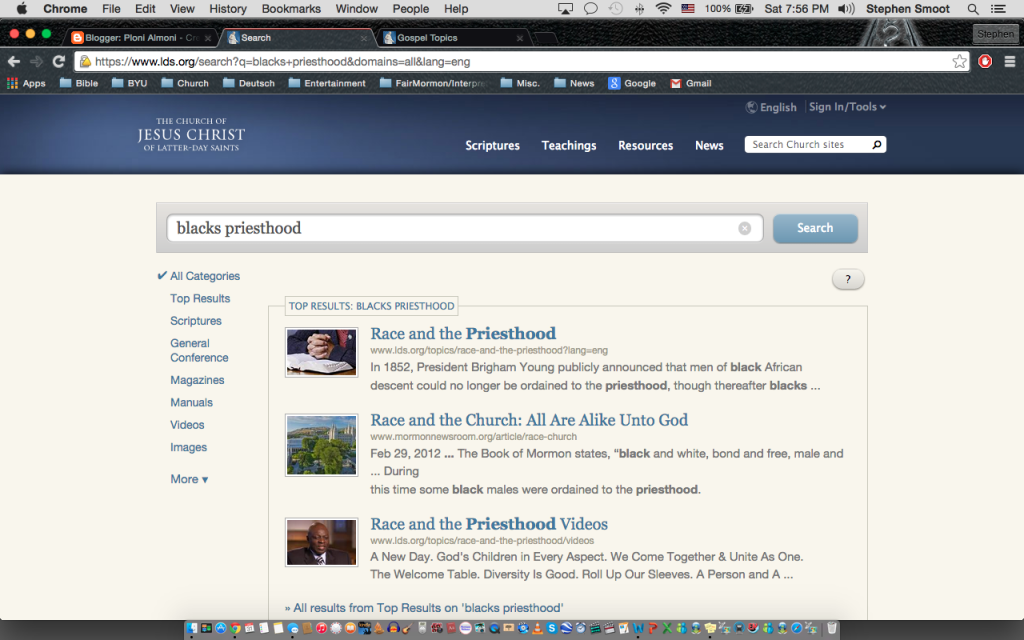Expand the News bookmarks folder
This screenshot has height=640, width=1024.
tap(574, 83)
